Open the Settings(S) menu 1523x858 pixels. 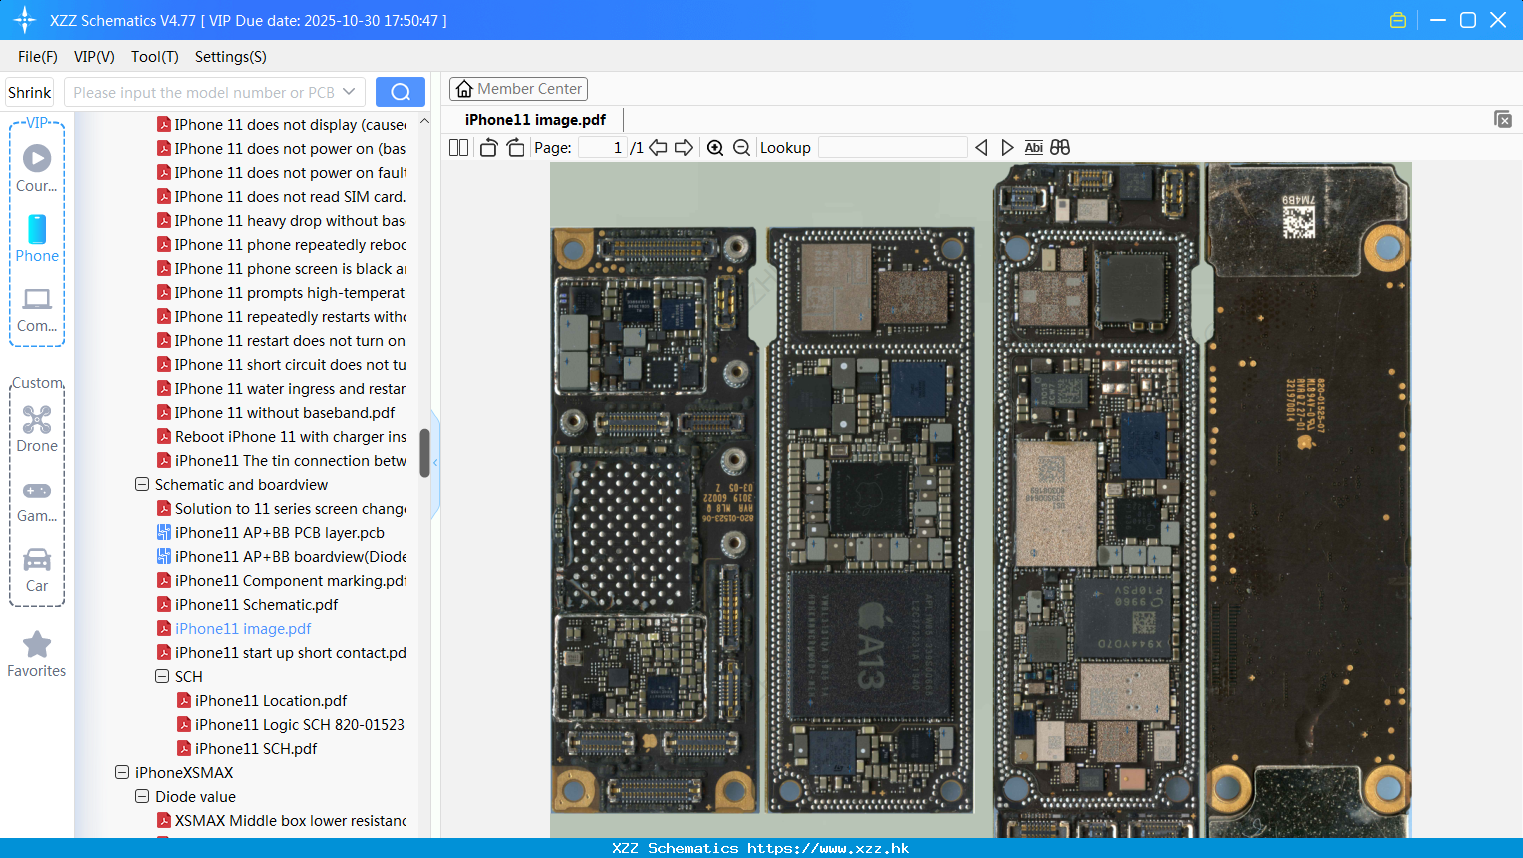231,57
